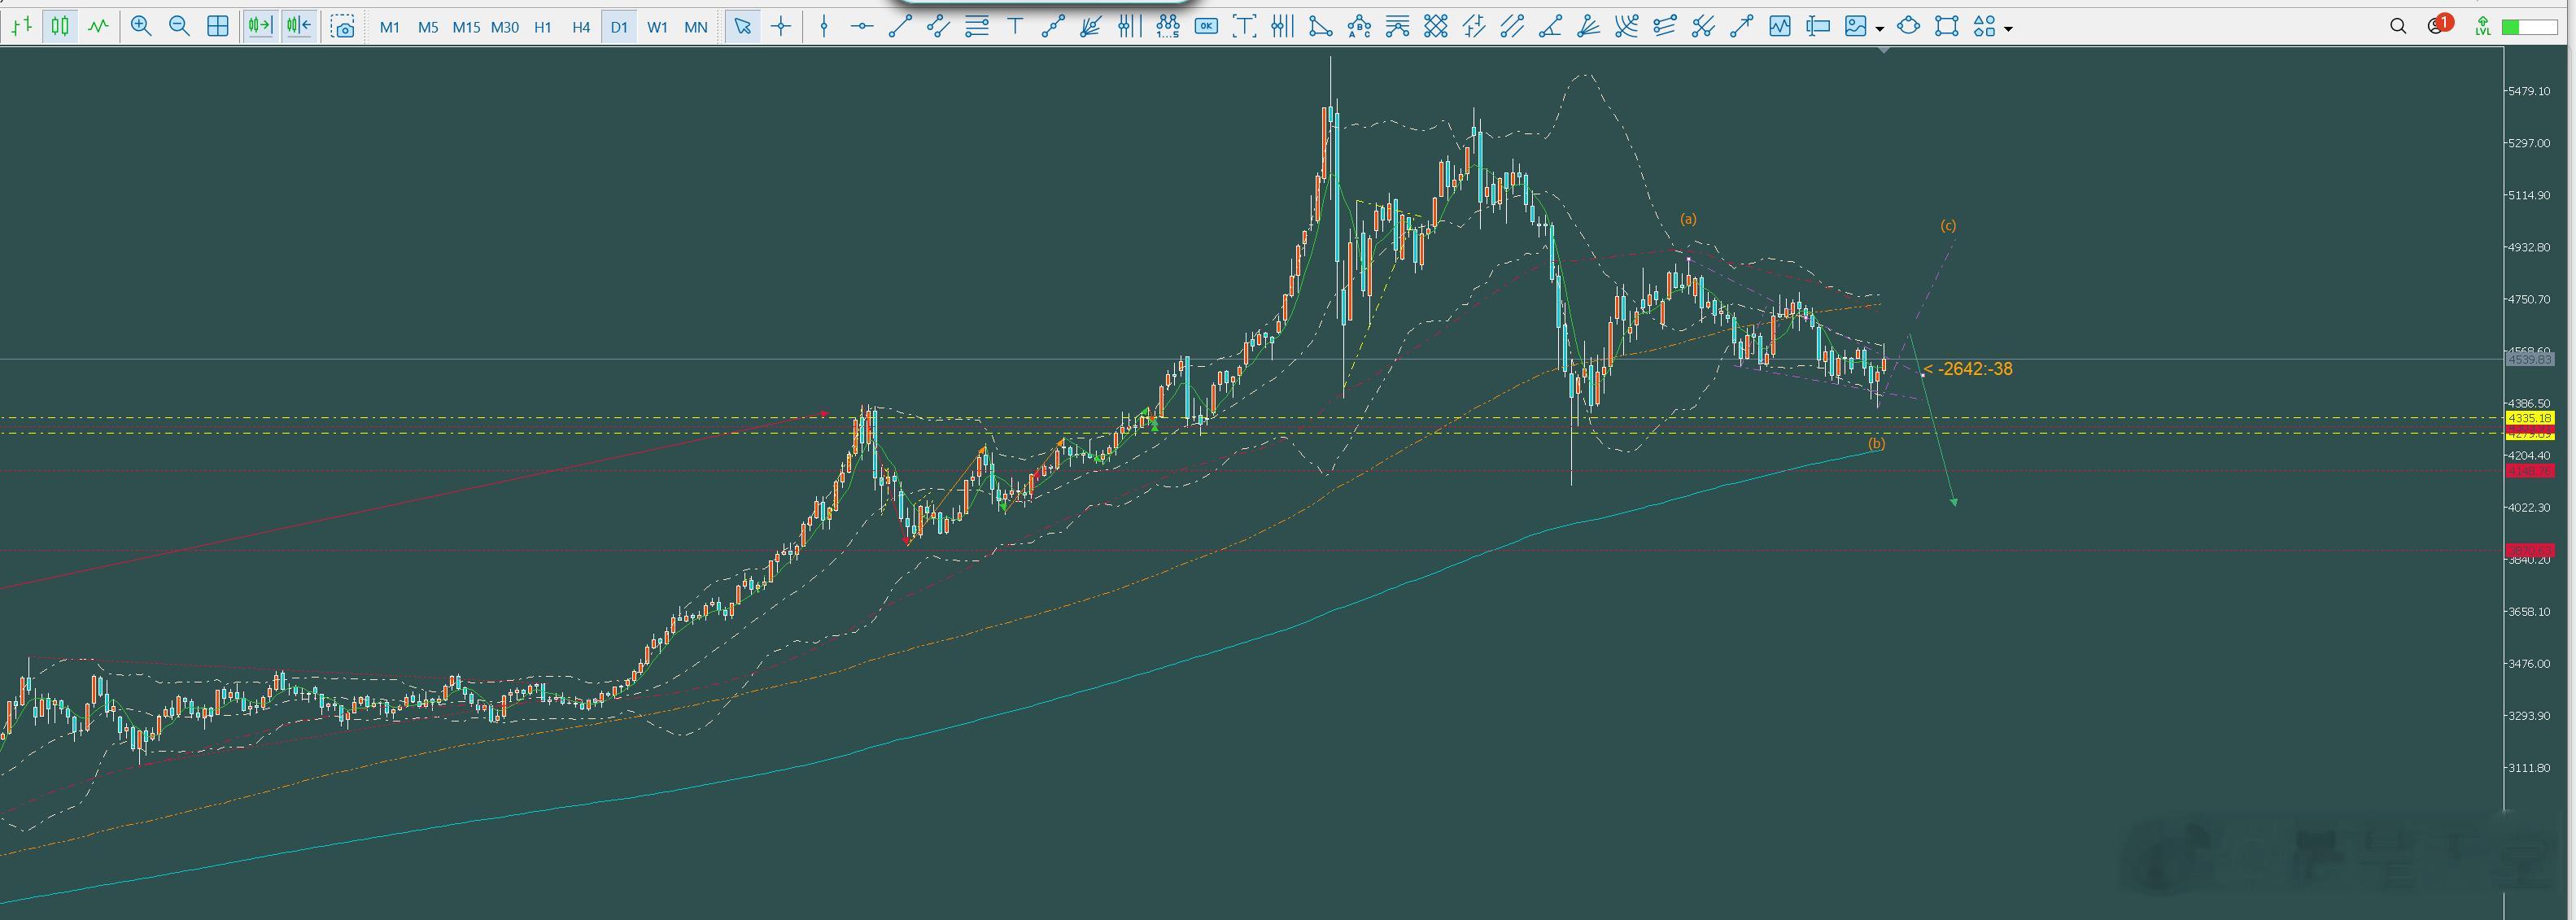Viewport: 2576px width, 920px height.
Task: Select the M5 timeframe
Action: [428, 27]
